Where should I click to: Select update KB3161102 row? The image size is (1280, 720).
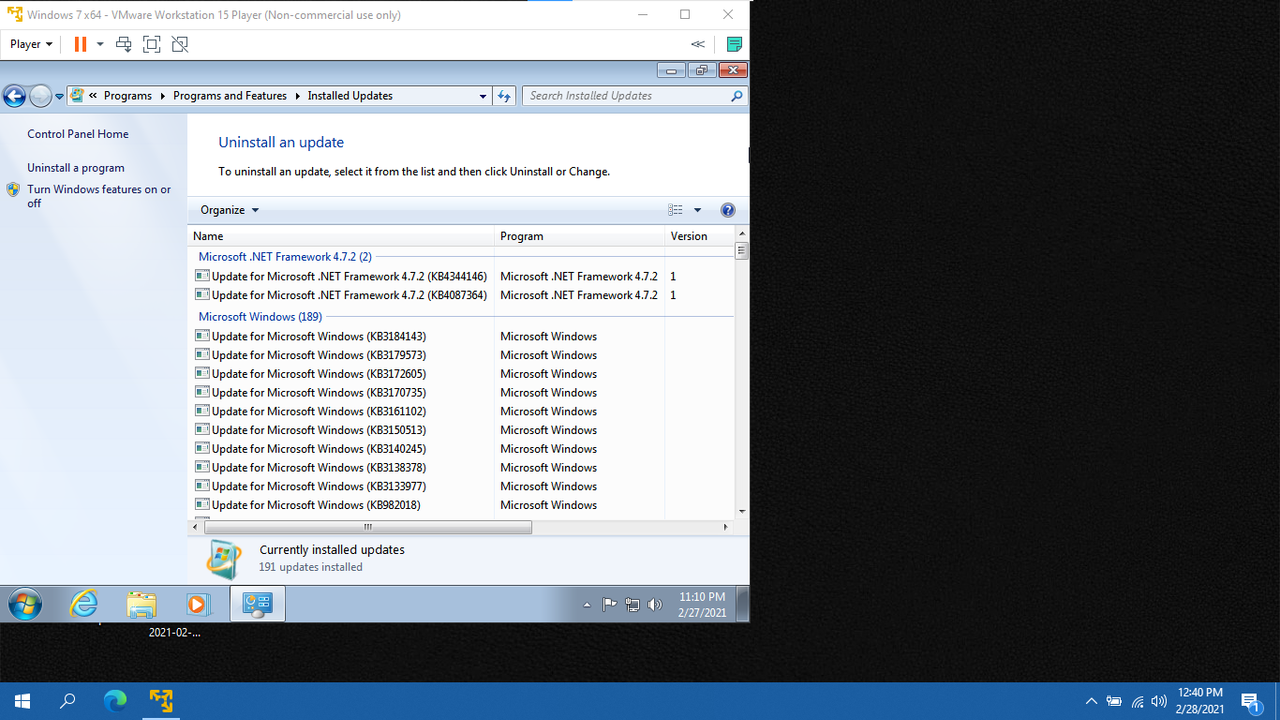coord(461,411)
